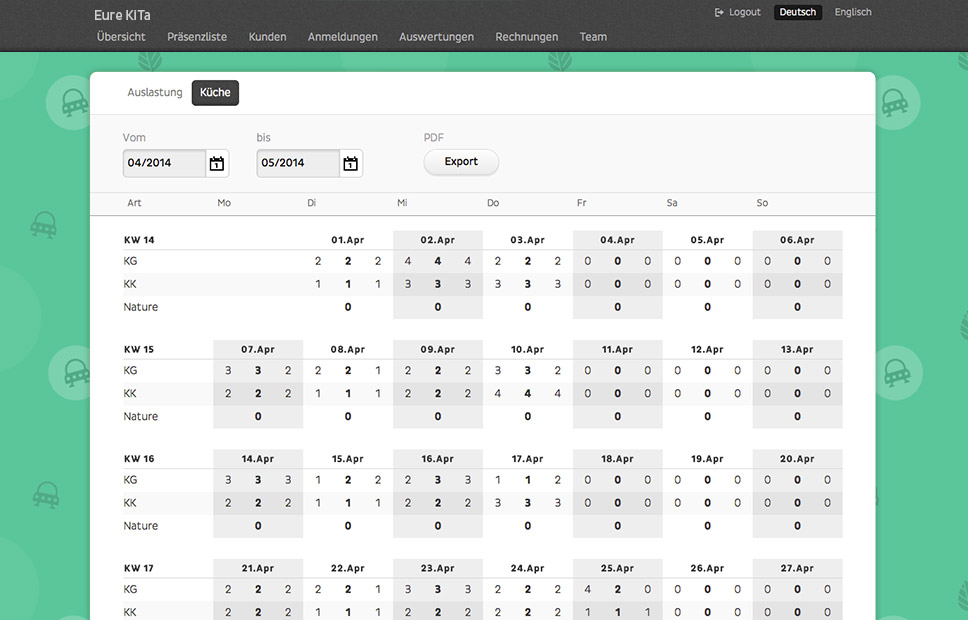Switch language to English
This screenshot has width=968, height=620.
click(853, 13)
